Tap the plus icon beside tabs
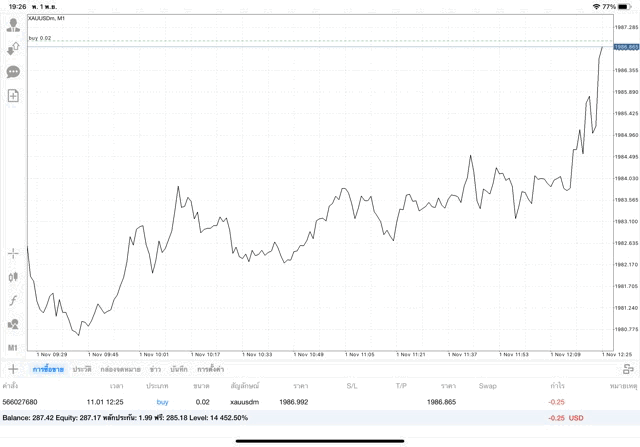Screen dimensions: 640x447 click(13, 369)
